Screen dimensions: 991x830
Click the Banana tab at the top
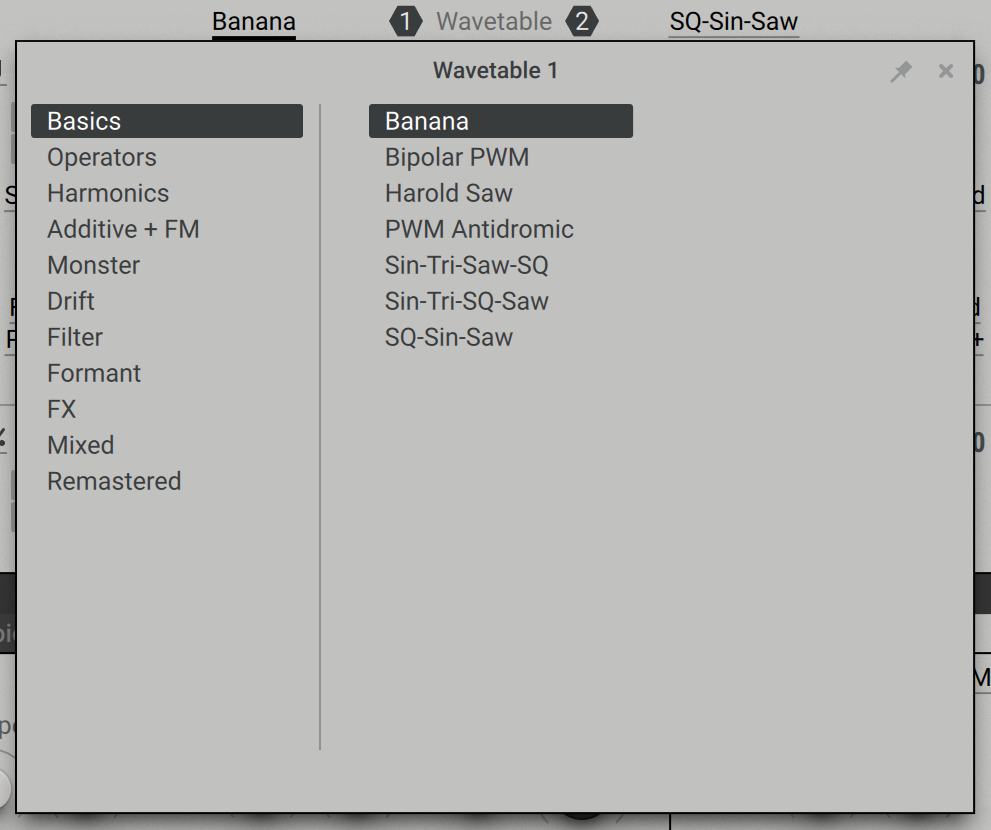[x=253, y=21]
